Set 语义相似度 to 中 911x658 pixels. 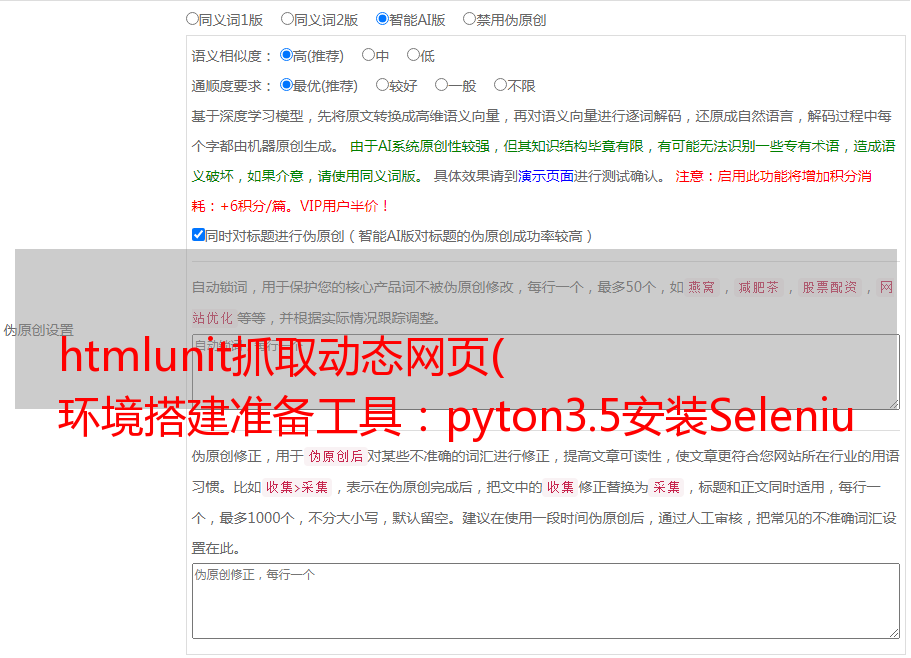pyautogui.click(x=368, y=55)
